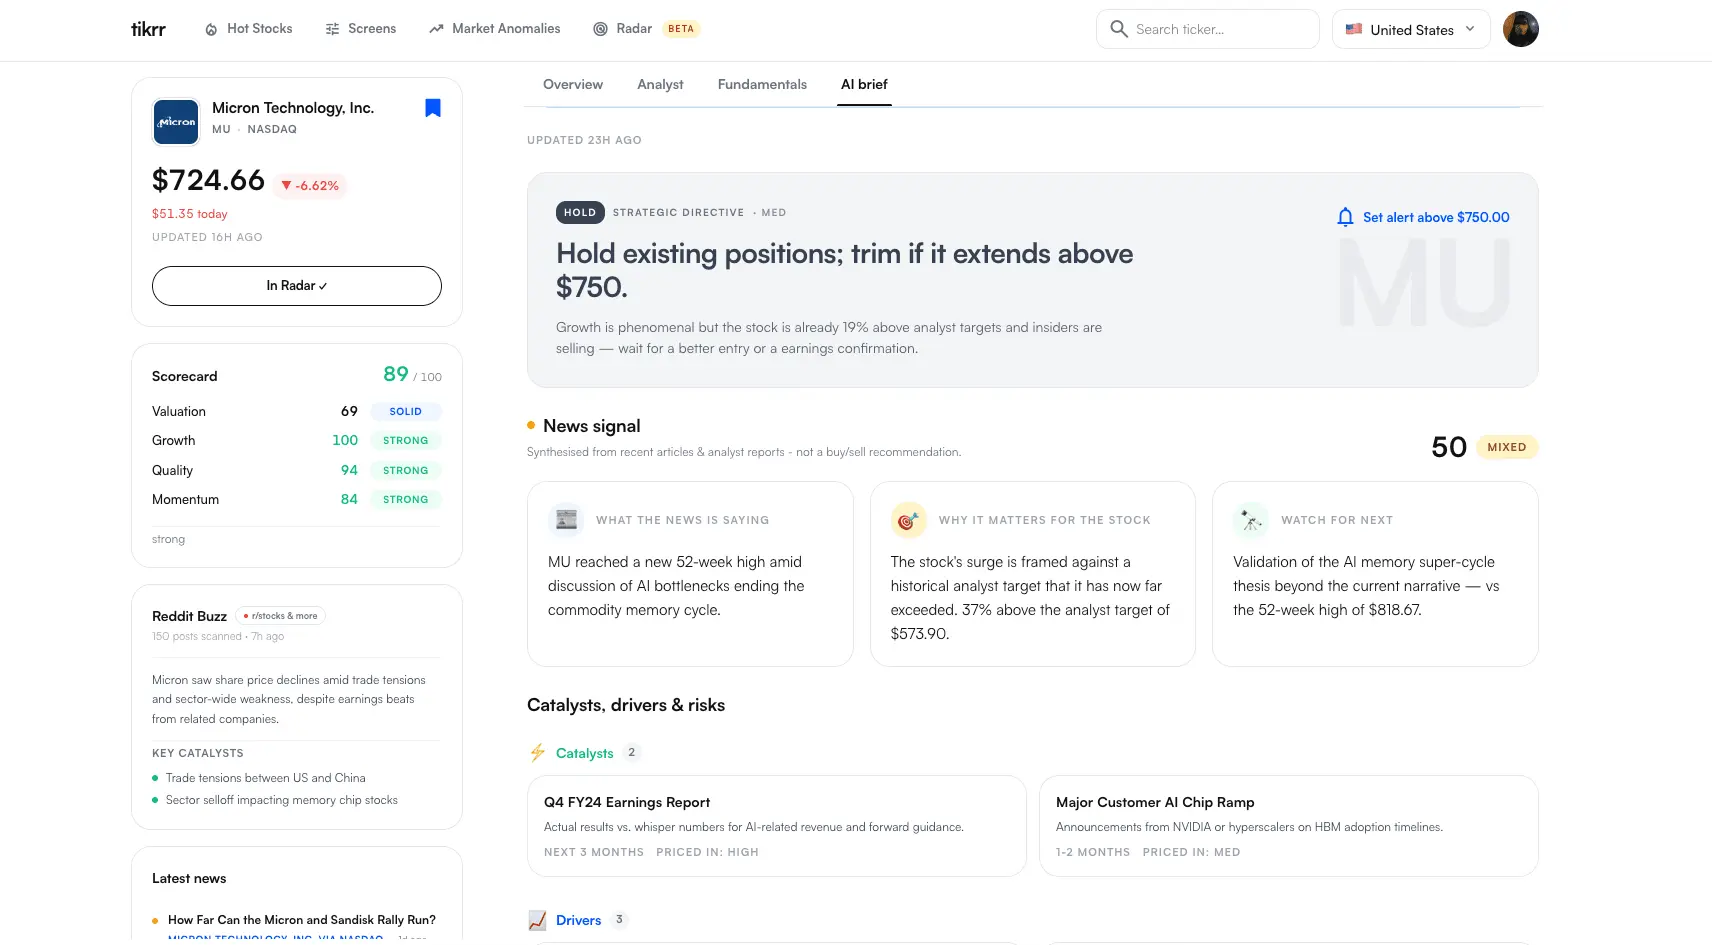
Task: Click the search magnifier icon
Action: 1119,29
